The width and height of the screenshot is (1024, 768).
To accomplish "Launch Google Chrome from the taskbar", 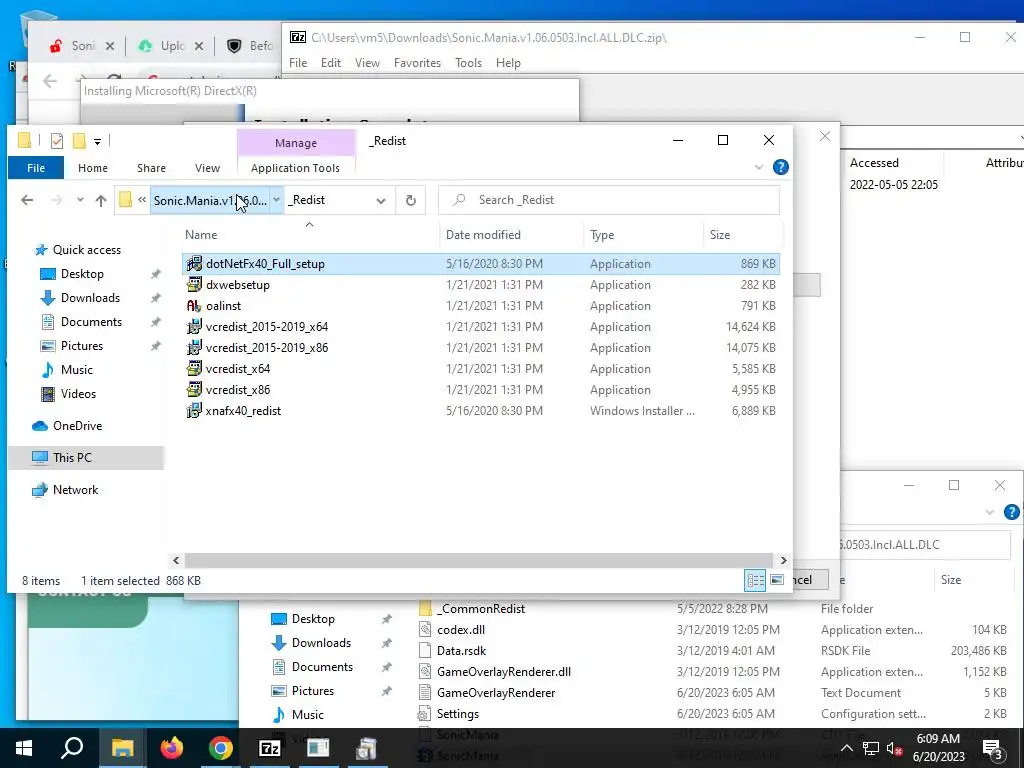I will [x=221, y=748].
